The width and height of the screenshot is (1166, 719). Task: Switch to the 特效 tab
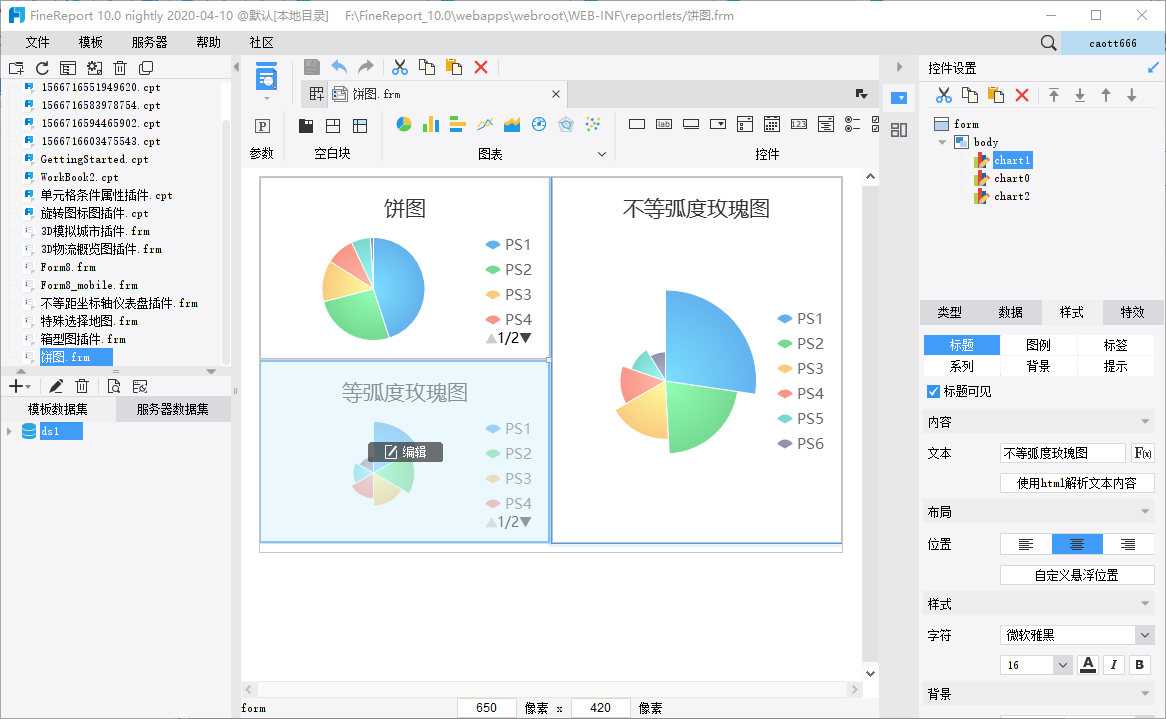[x=1133, y=312]
